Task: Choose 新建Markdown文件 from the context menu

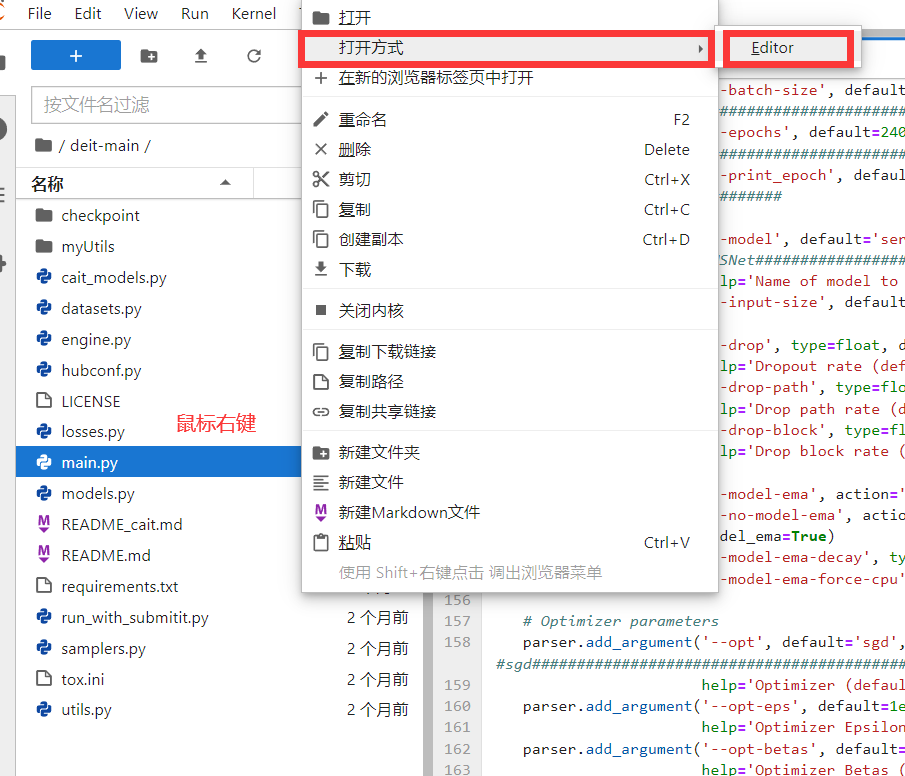Action: point(409,512)
